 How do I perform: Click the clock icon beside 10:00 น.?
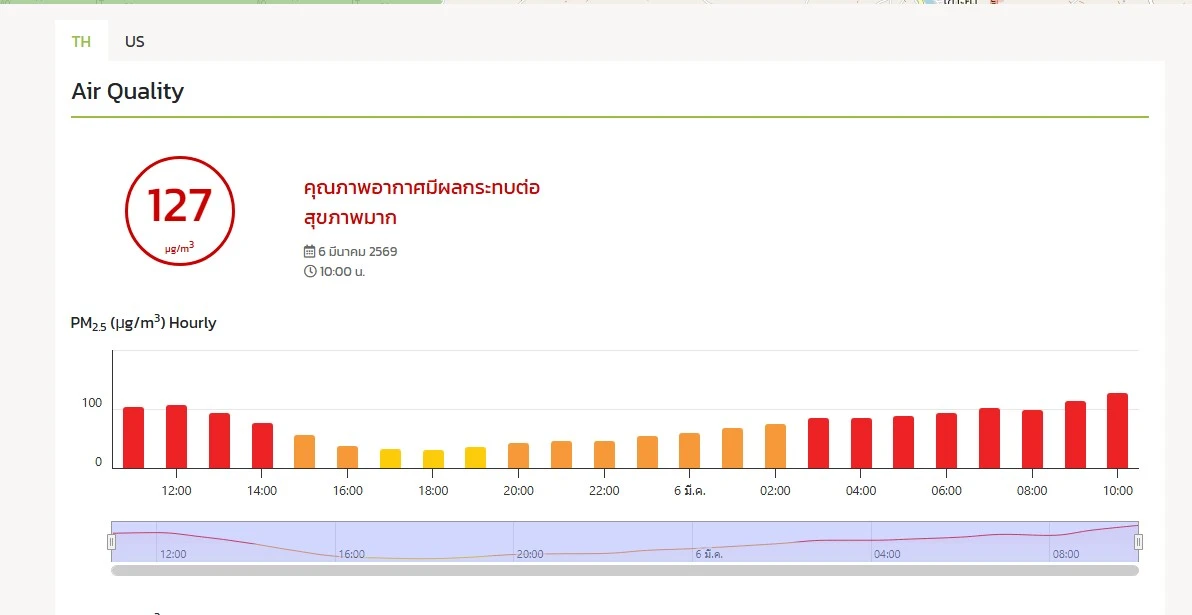pyautogui.click(x=310, y=271)
